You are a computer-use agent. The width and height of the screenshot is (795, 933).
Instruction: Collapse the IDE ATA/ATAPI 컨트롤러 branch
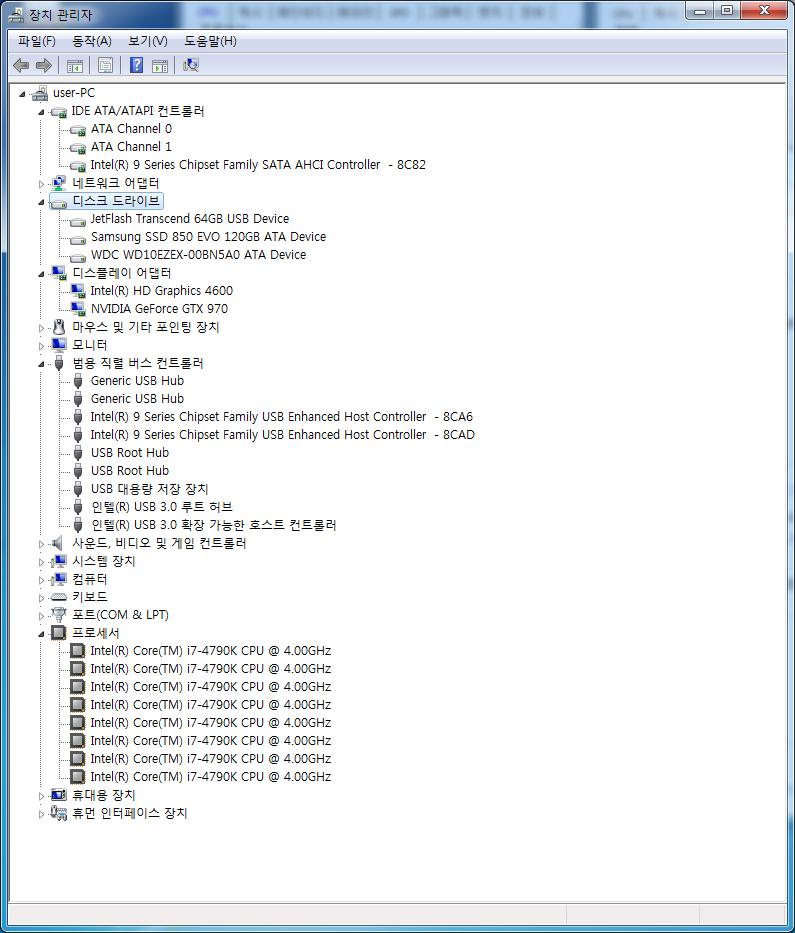click(x=41, y=112)
